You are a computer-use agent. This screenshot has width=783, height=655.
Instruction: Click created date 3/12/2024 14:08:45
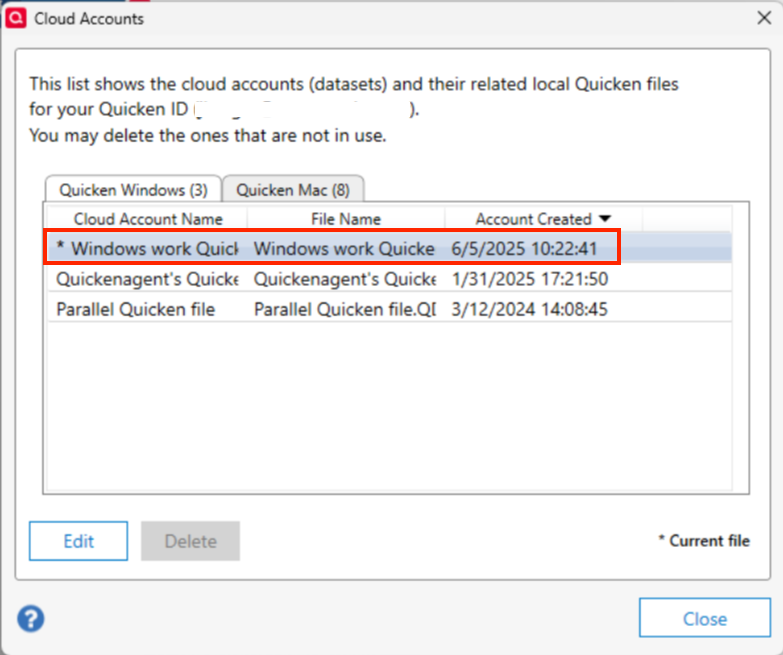click(529, 310)
